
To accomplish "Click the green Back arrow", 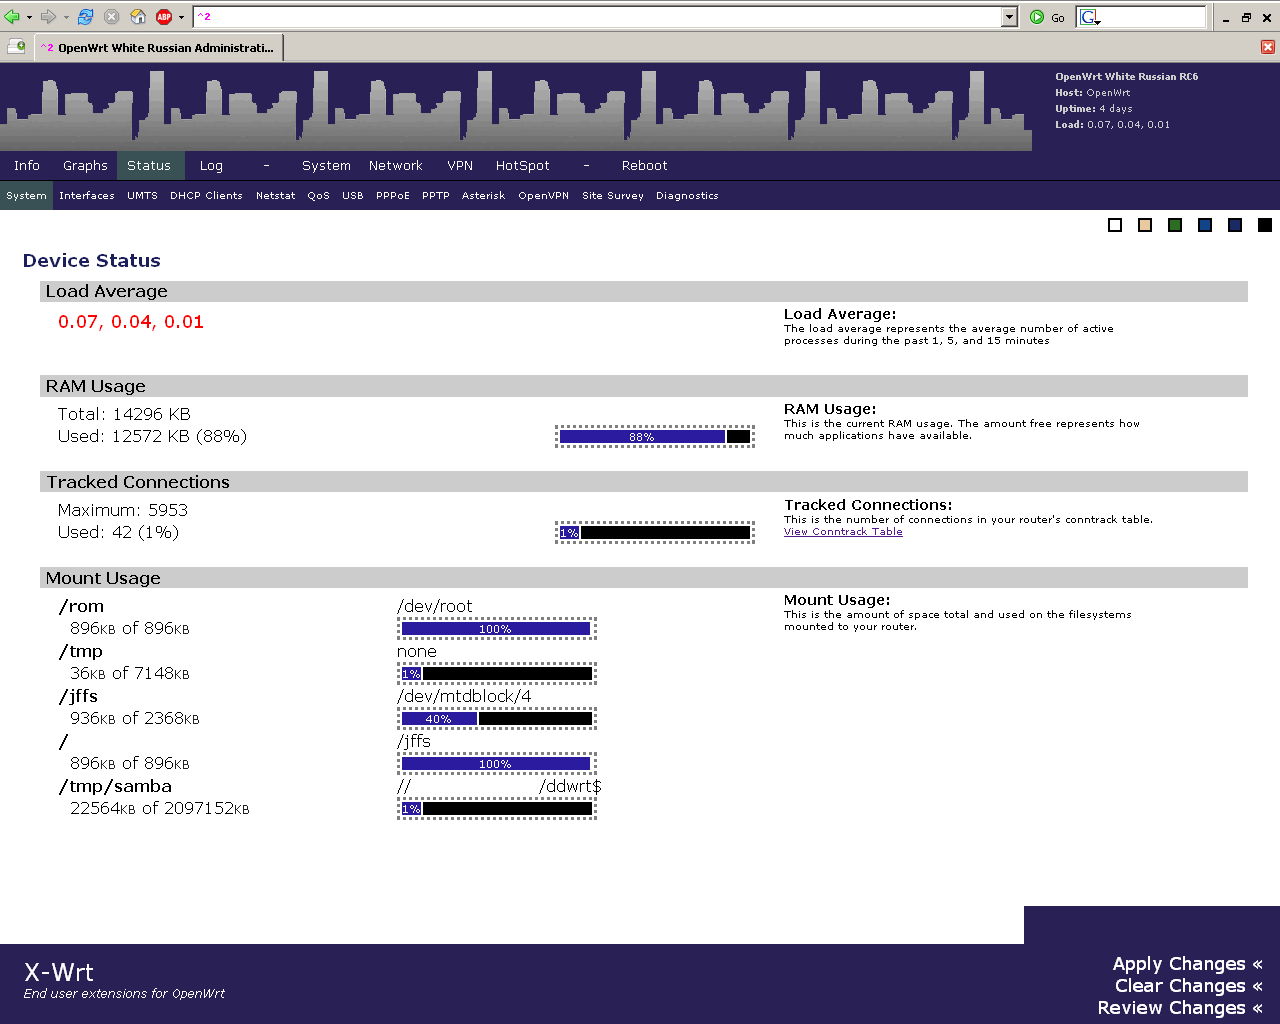I will tap(12, 17).
